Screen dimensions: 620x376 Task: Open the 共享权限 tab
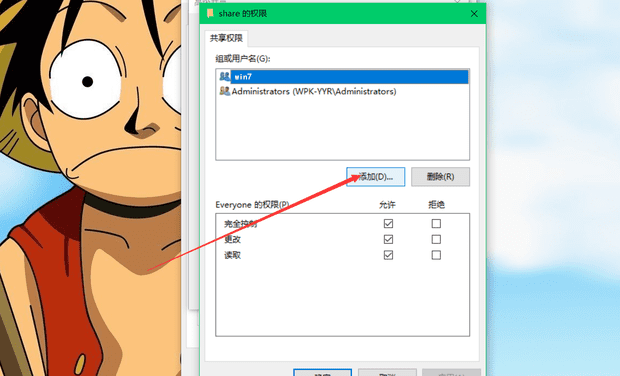(x=226, y=38)
